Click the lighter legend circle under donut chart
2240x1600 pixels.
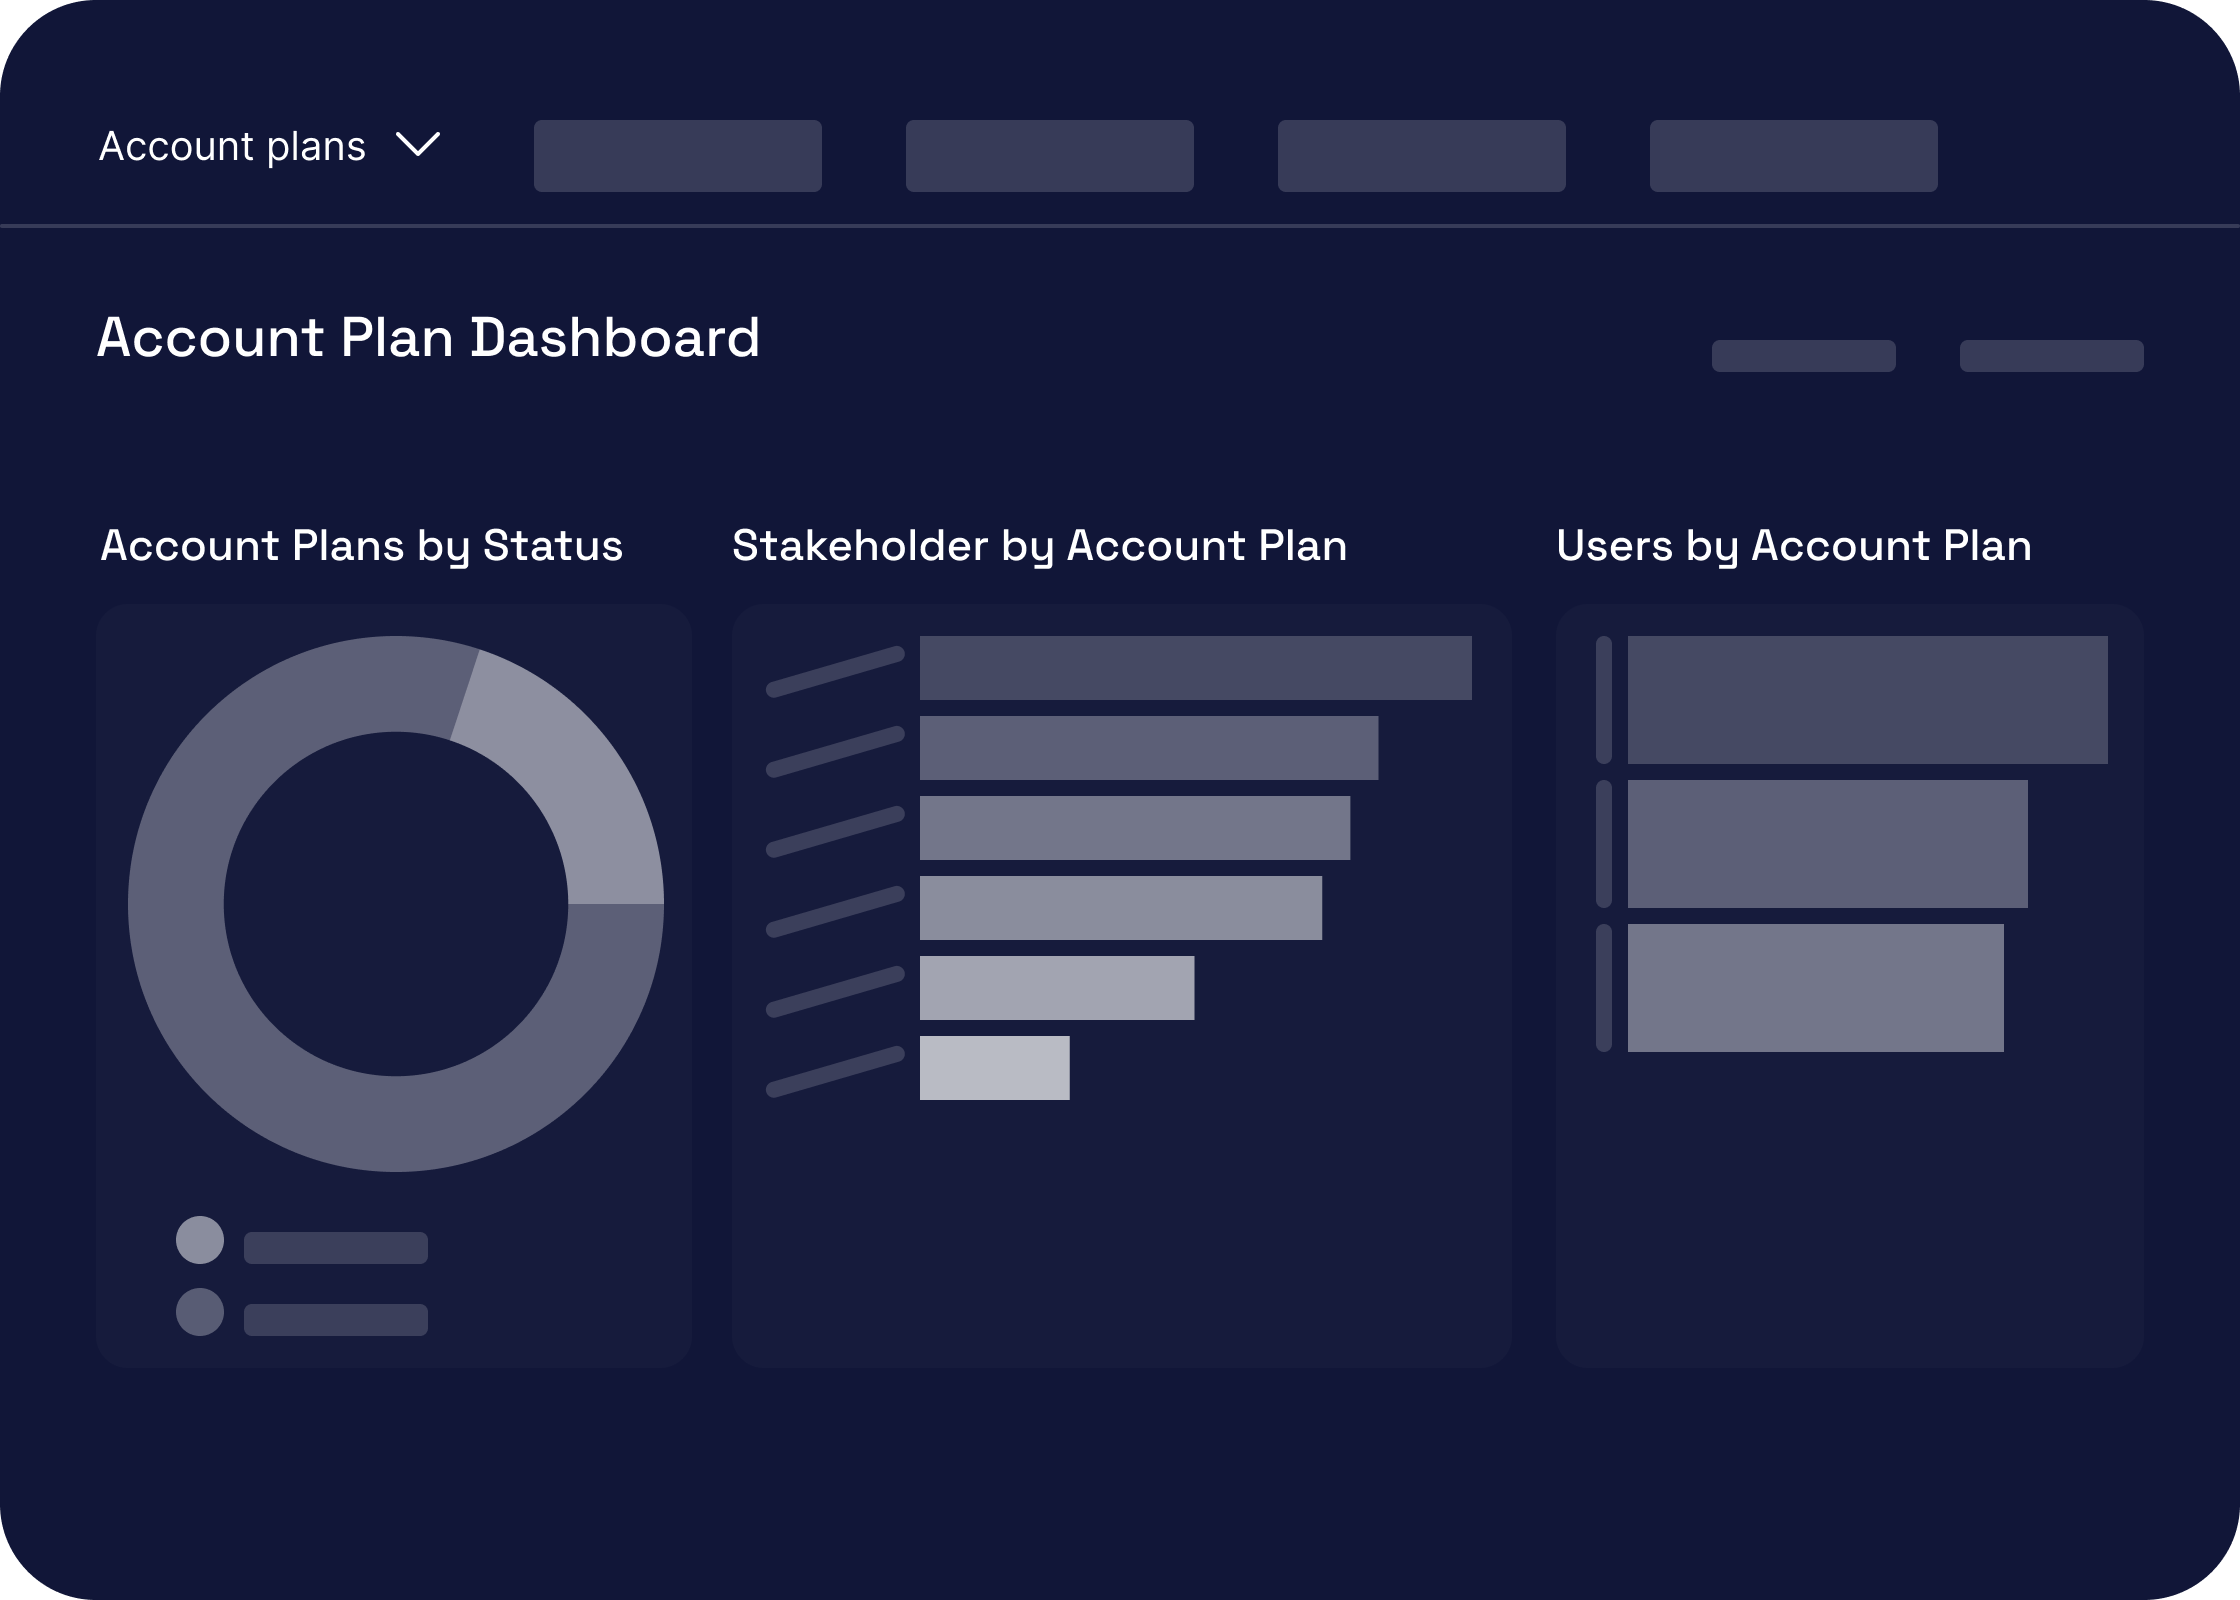click(x=200, y=1240)
